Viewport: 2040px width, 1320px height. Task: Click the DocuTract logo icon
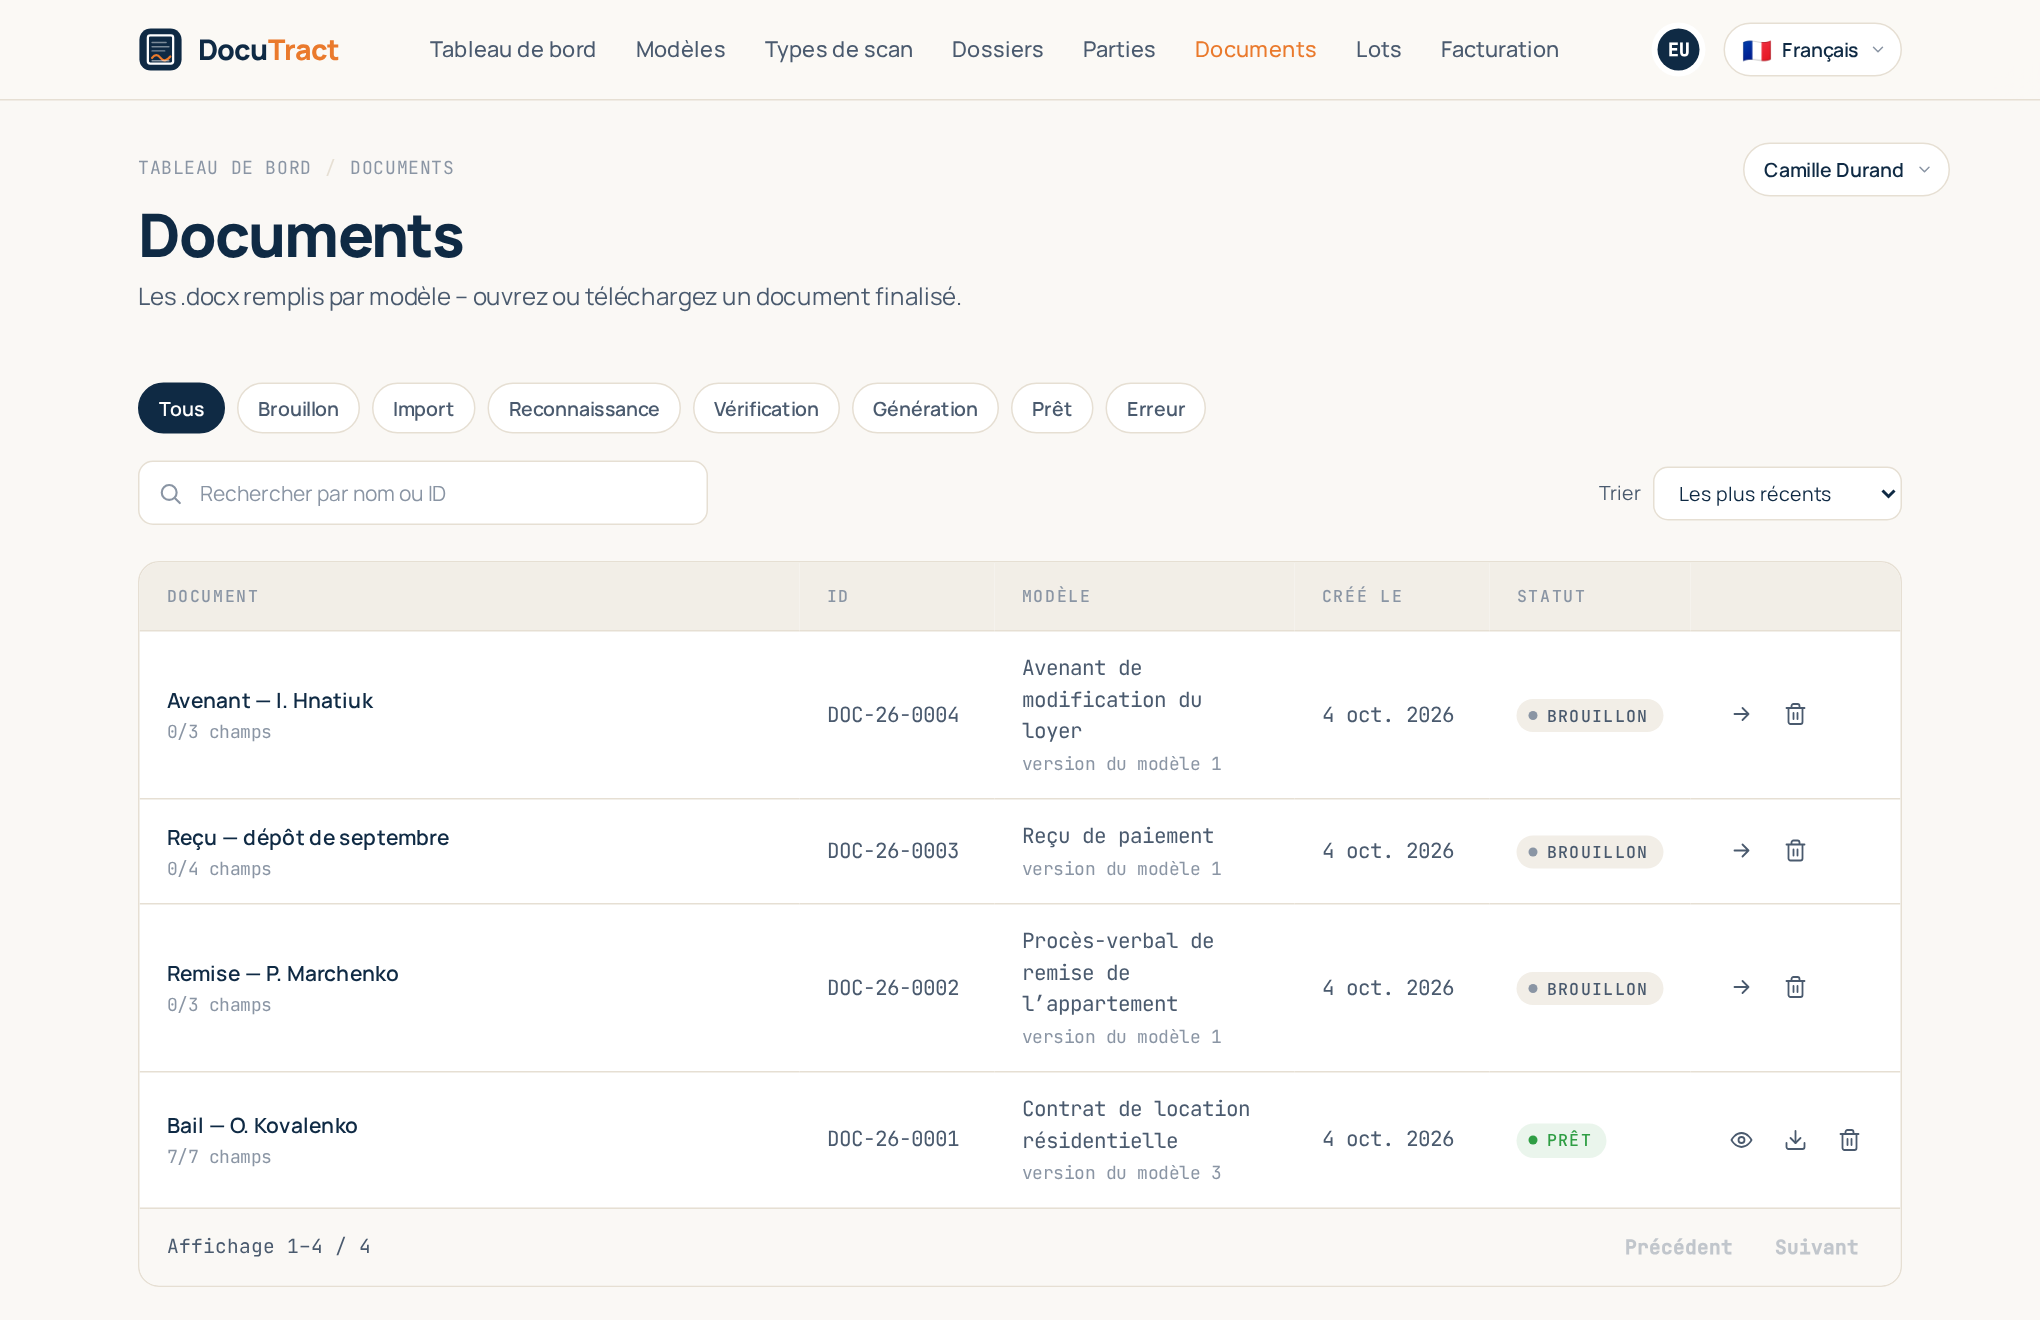160,49
